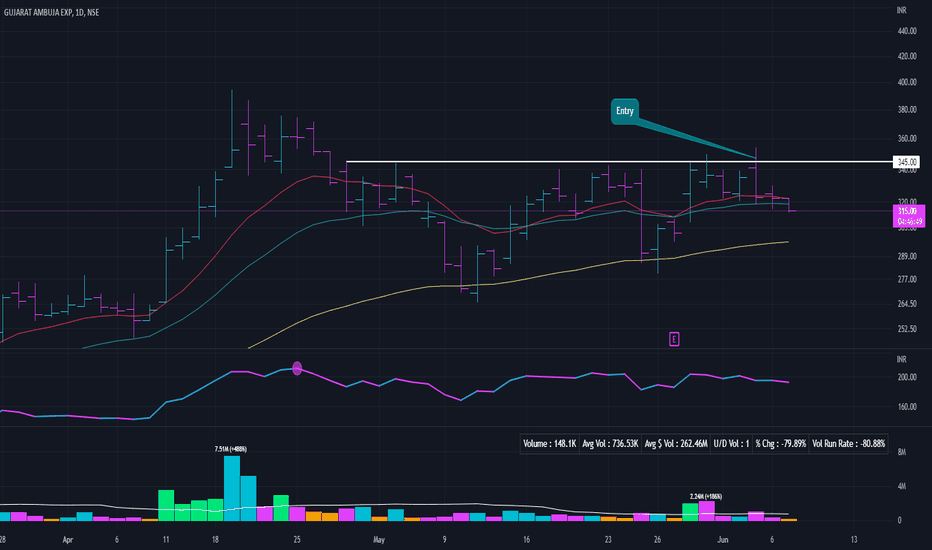Image resolution: width=932 pixels, height=550 pixels.
Task: Click the 360.00 price axis label
Action: point(907,139)
